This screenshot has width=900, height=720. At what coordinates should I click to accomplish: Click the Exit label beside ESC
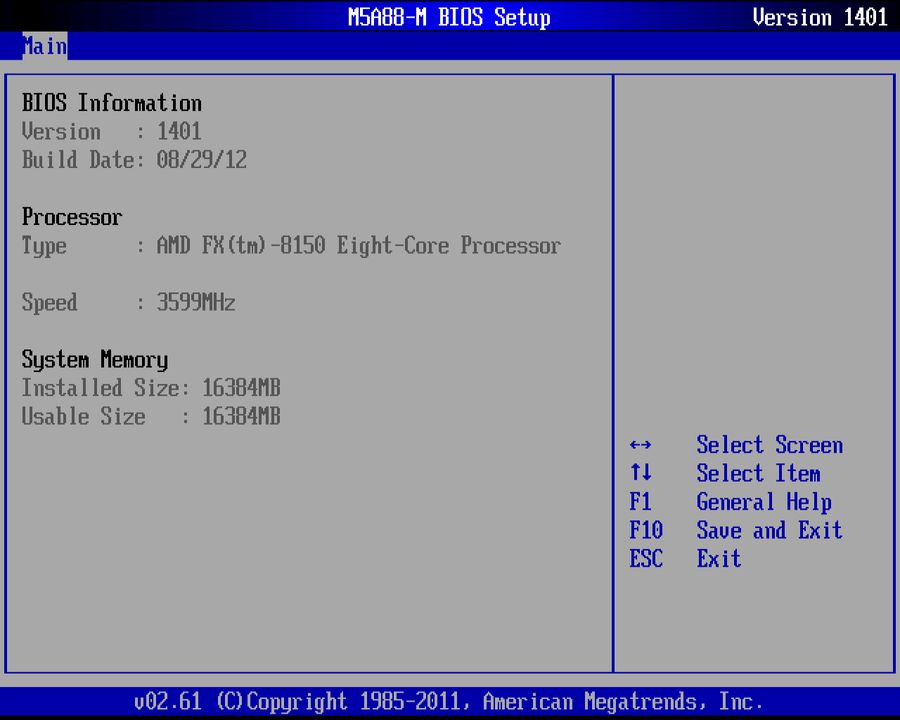coord(719,558)
